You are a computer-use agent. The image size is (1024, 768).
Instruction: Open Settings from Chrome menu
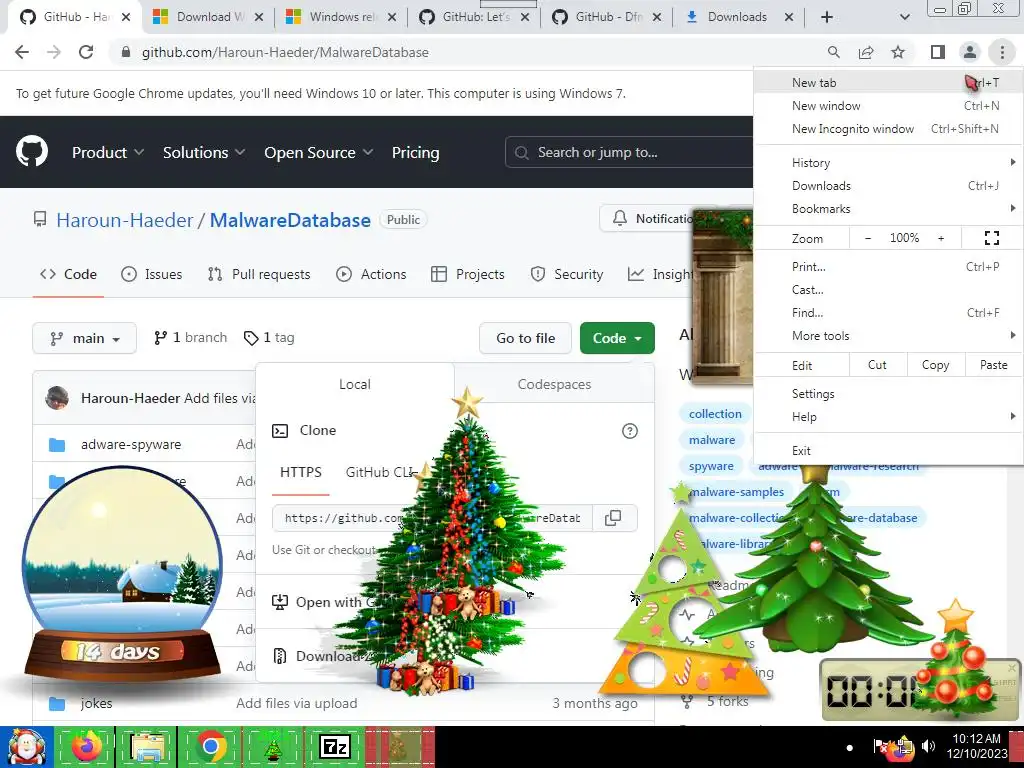pos(888,394)
